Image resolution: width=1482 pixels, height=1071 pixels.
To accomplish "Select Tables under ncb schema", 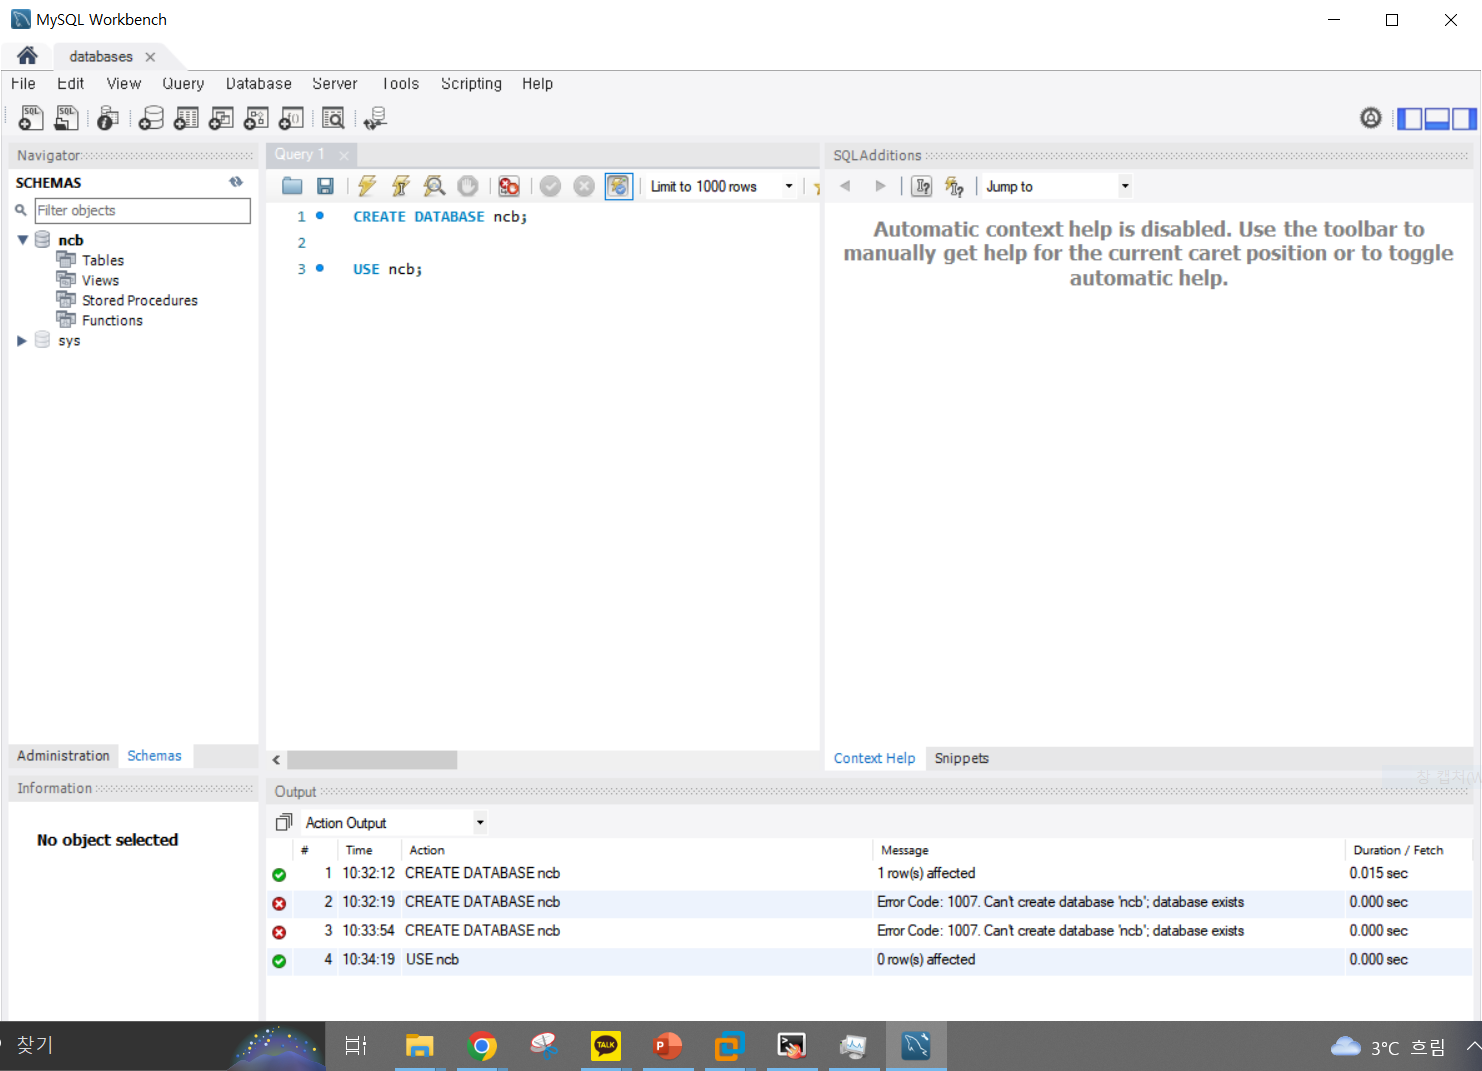I will 103,260.
